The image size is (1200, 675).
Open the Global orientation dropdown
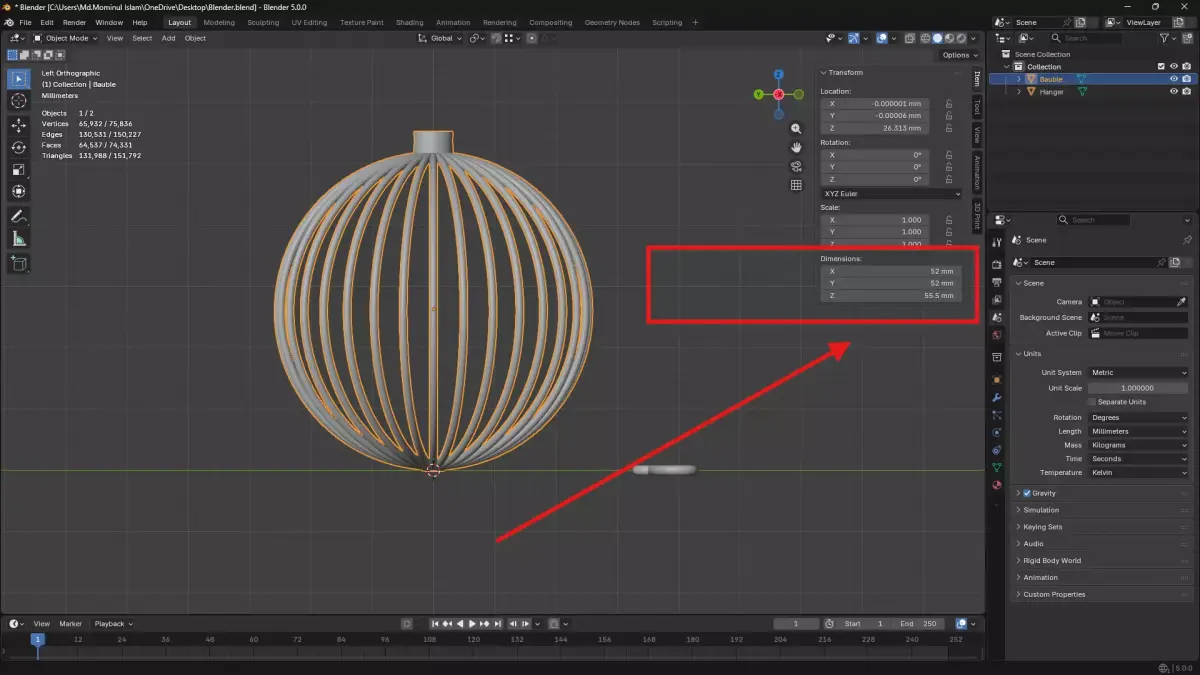click(440, 38)
